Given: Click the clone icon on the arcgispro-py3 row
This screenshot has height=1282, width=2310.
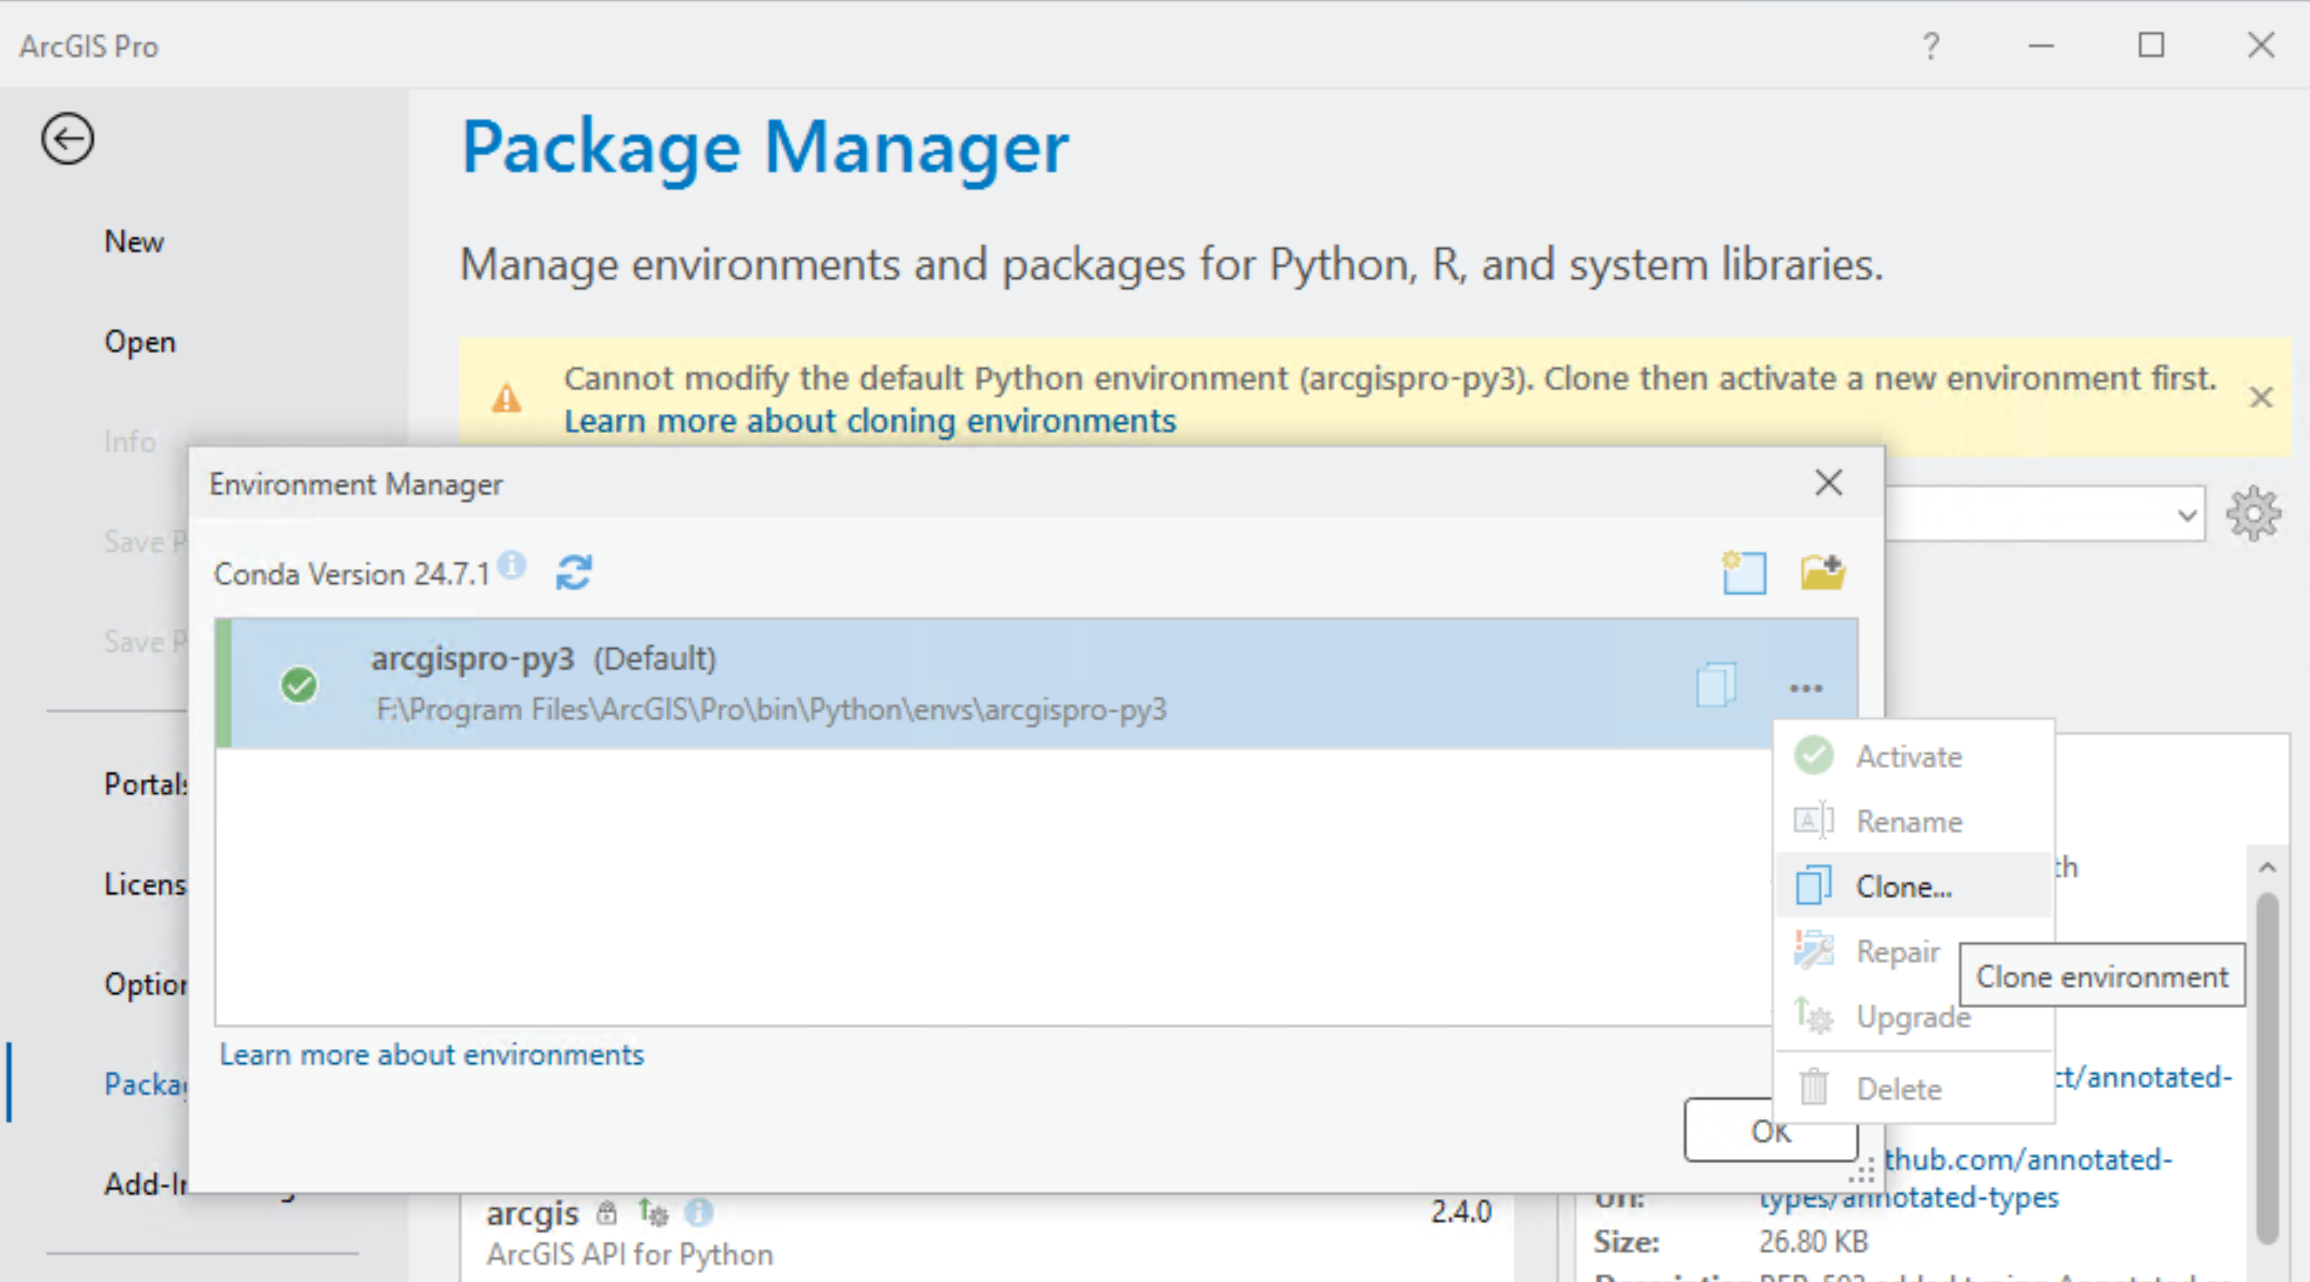Looking at the screenshot, I should click(1716, 687).
